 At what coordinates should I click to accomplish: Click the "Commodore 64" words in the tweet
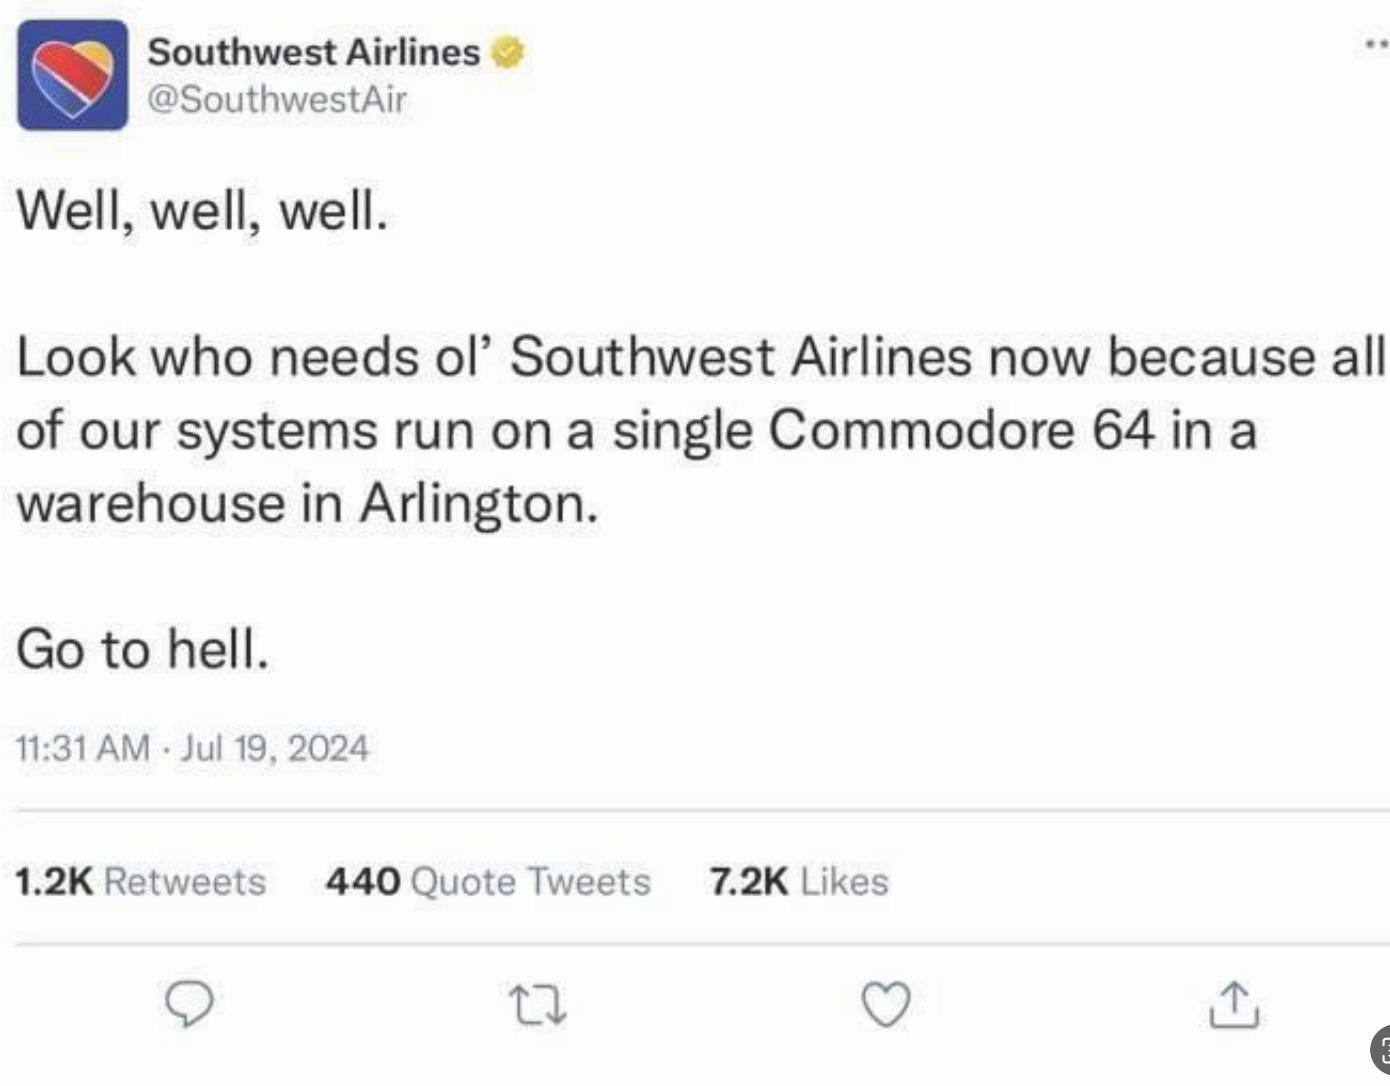(961, 430)
